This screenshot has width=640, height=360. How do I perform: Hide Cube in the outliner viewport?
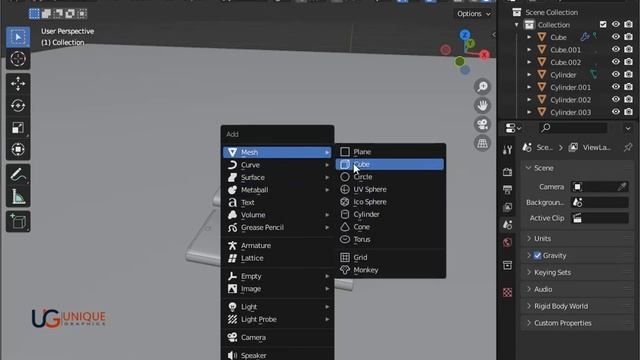point(616,37)
